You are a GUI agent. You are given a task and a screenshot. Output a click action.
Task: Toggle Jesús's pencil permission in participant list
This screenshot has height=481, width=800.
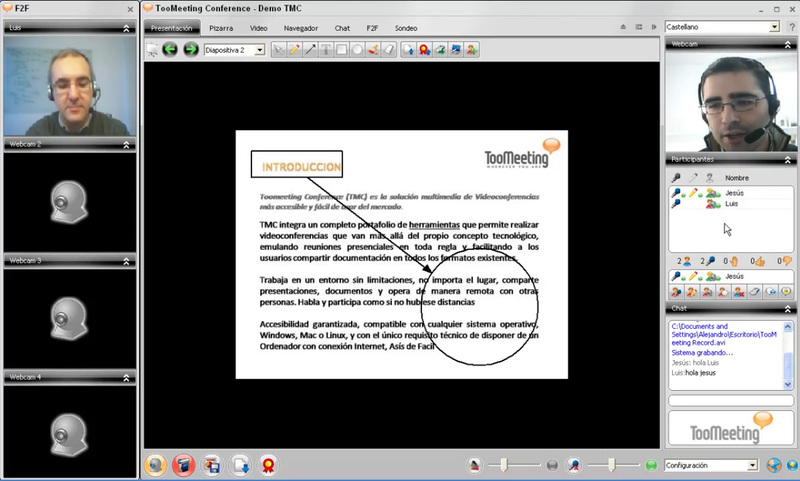693,193
